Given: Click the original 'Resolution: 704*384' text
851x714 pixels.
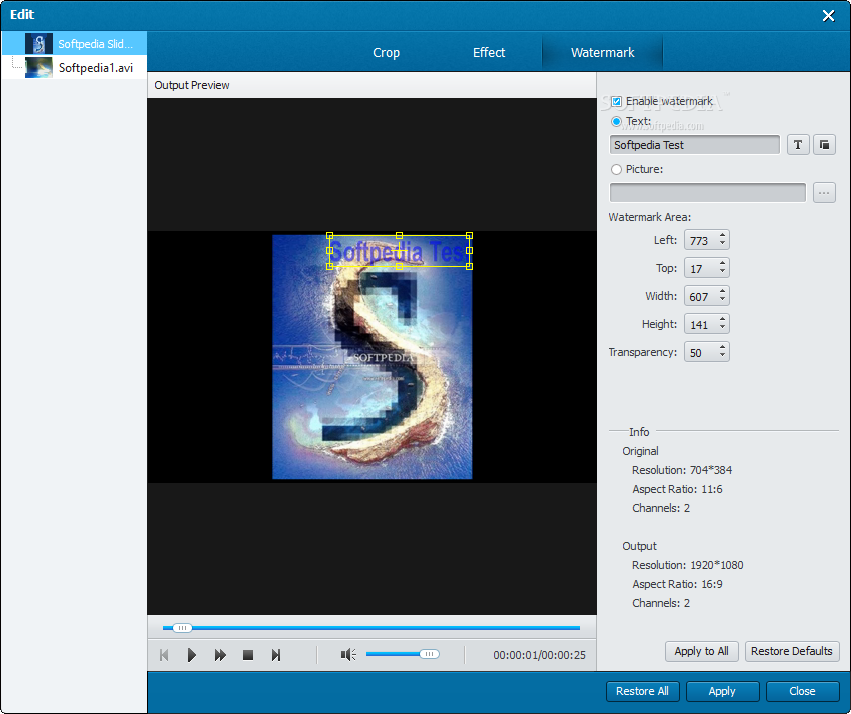Looking at the screenshot, I should [x=682, y=470].
